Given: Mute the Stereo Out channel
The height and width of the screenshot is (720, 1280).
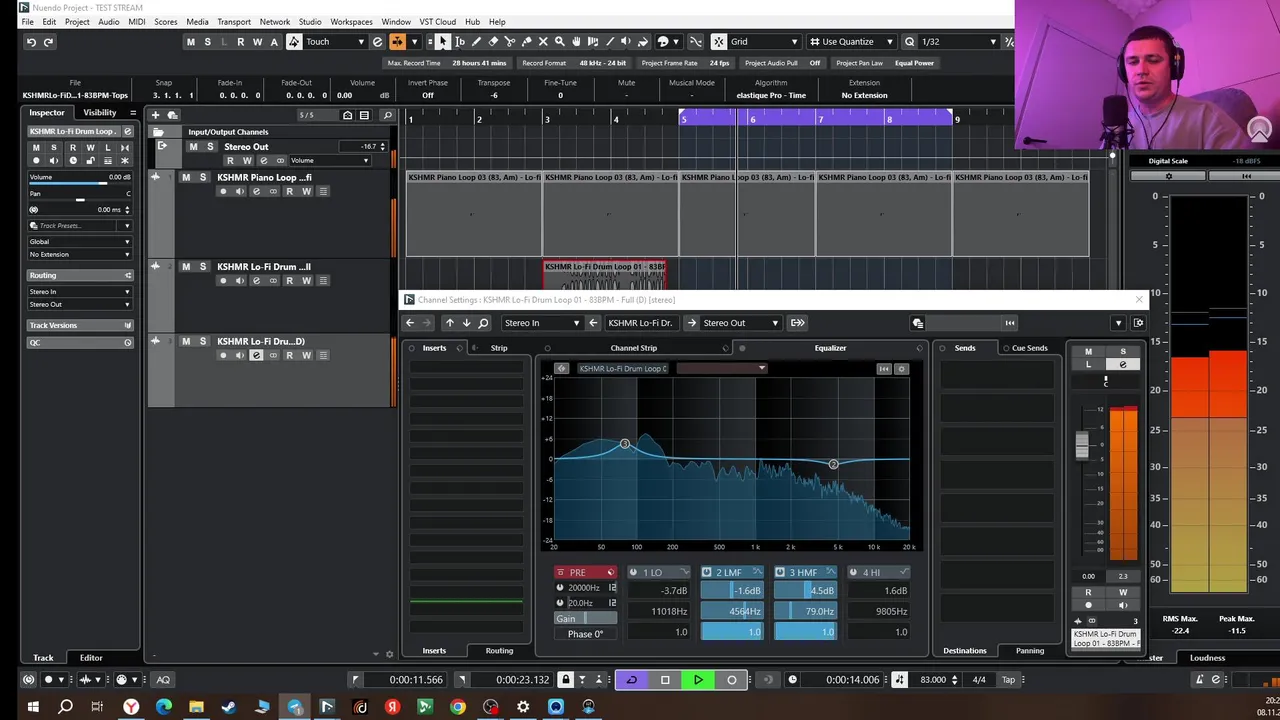Looking at the screenshot, I should coord(193,147).
